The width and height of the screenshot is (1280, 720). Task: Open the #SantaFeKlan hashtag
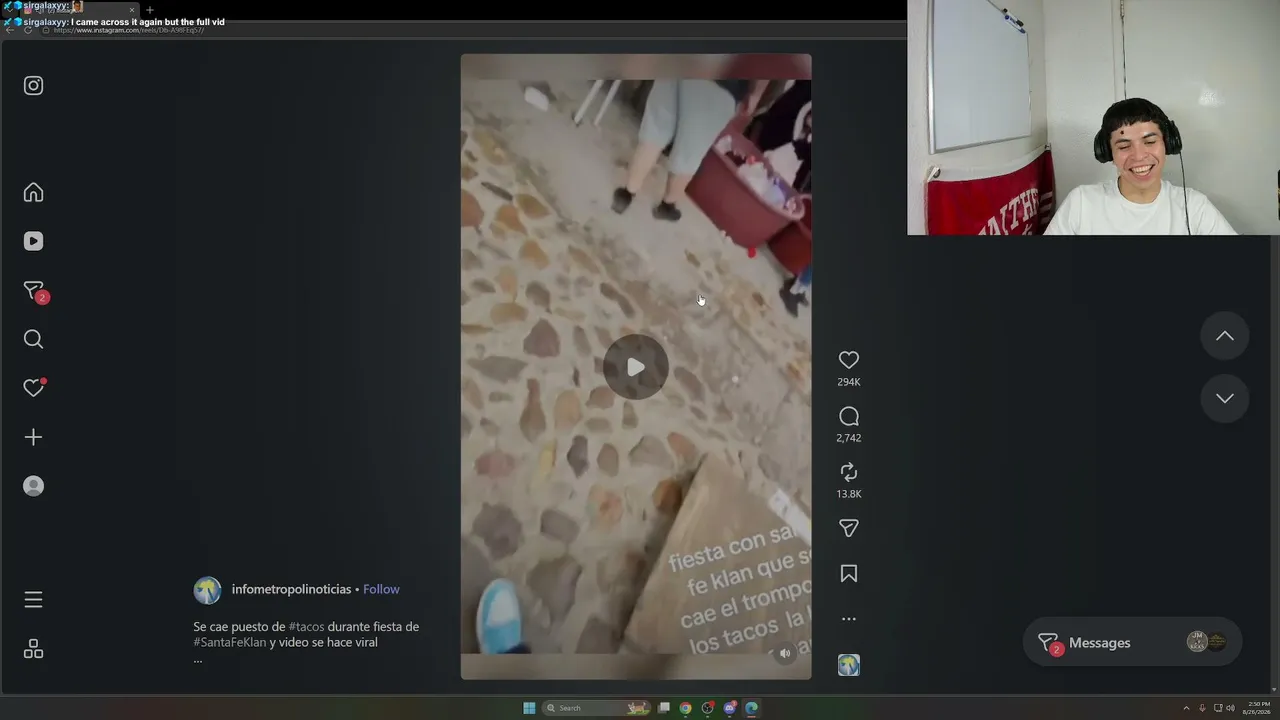pos(230,643)
